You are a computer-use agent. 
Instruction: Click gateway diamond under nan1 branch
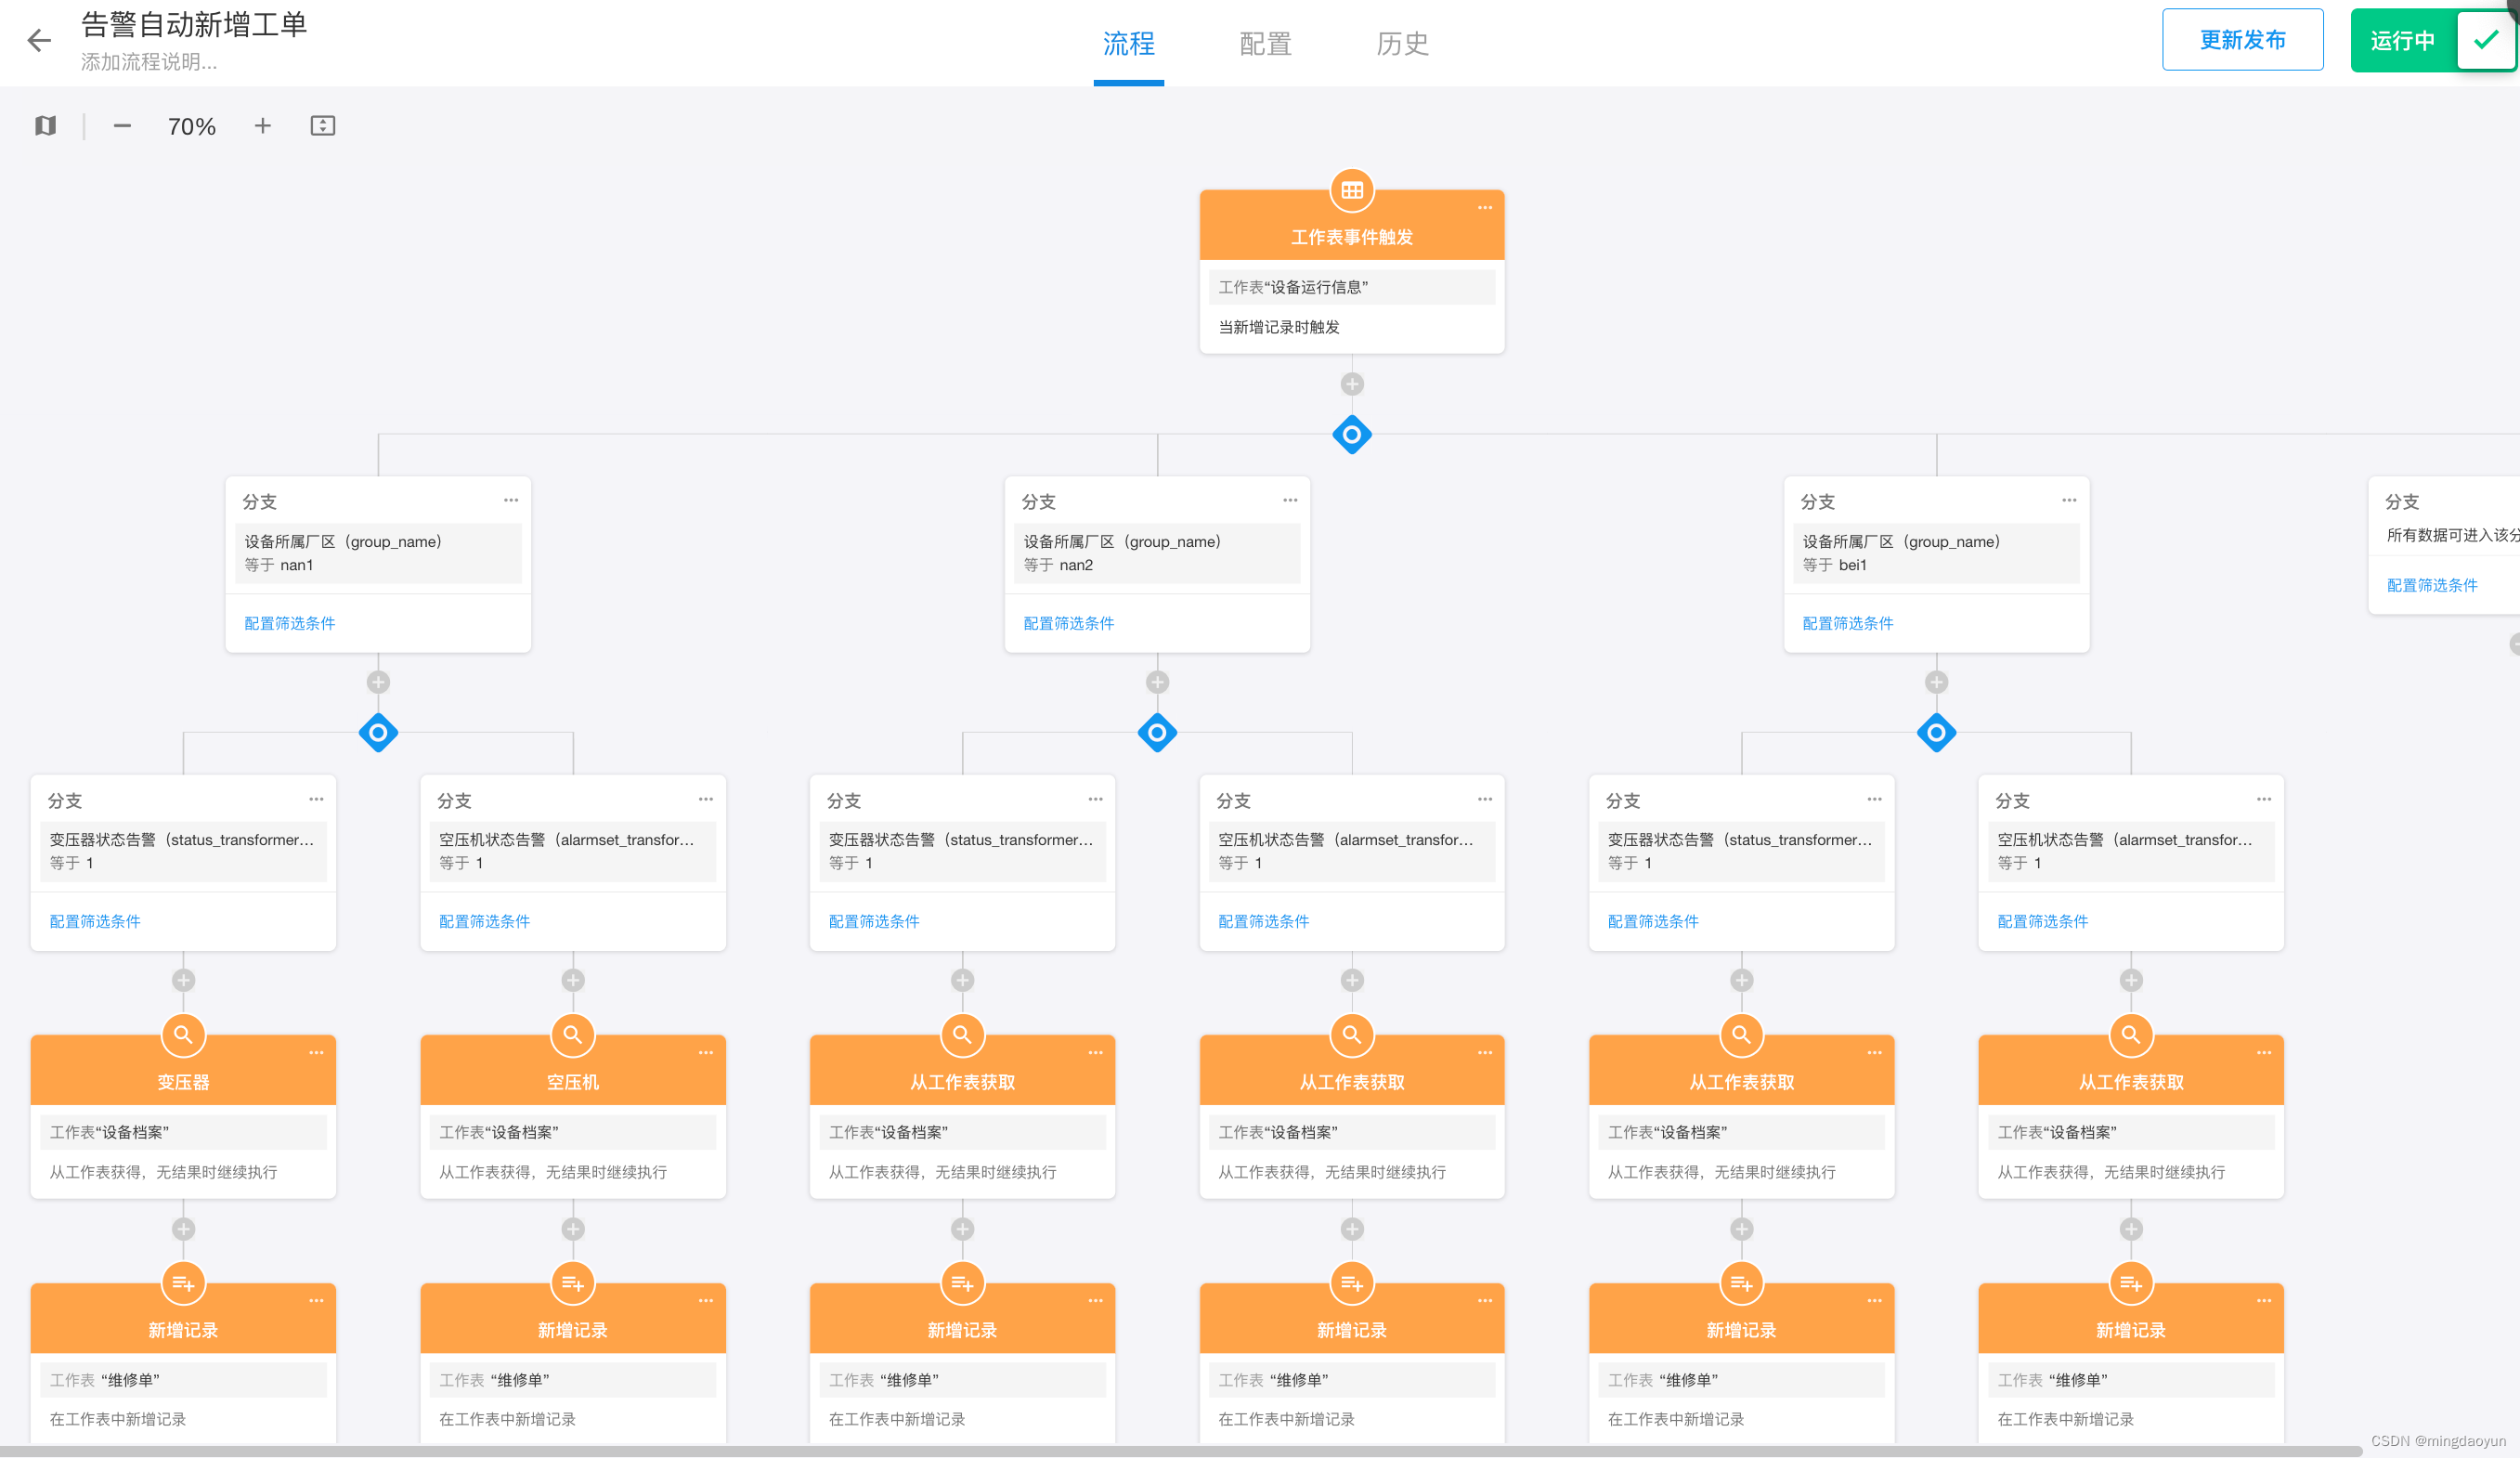click(x=378, y=733)
